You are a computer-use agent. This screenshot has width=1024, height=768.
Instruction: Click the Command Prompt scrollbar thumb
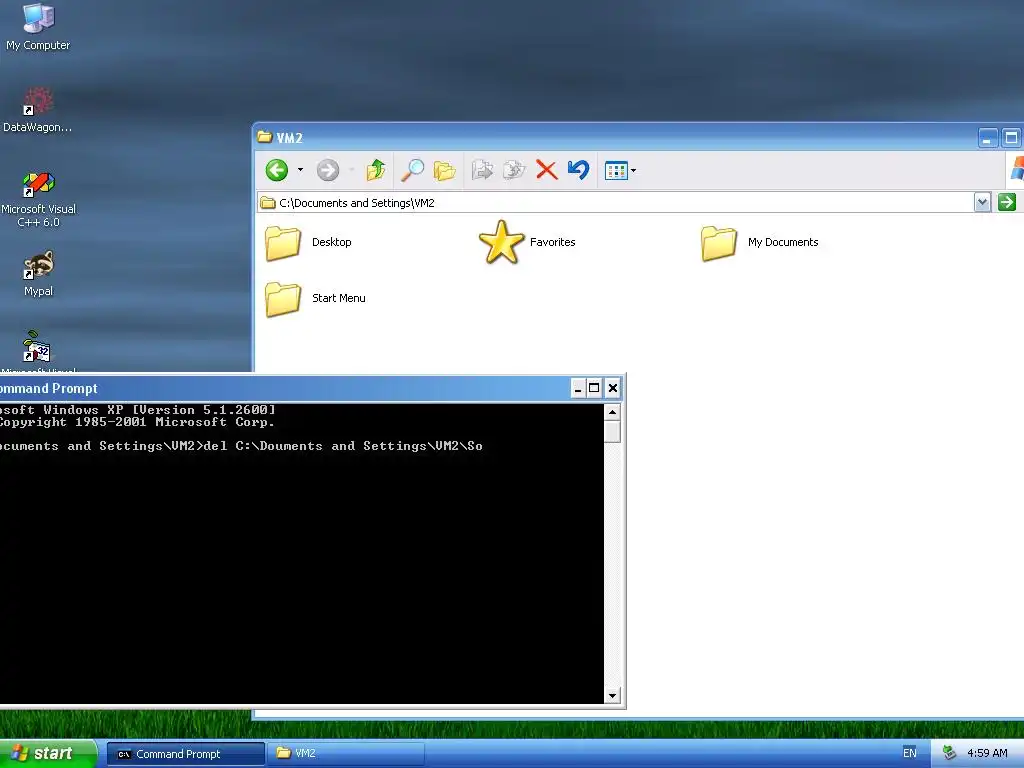612,432
